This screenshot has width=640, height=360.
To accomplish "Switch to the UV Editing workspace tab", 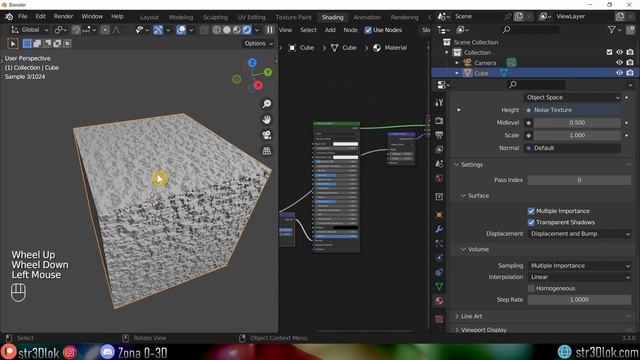I will pos(251,17).
